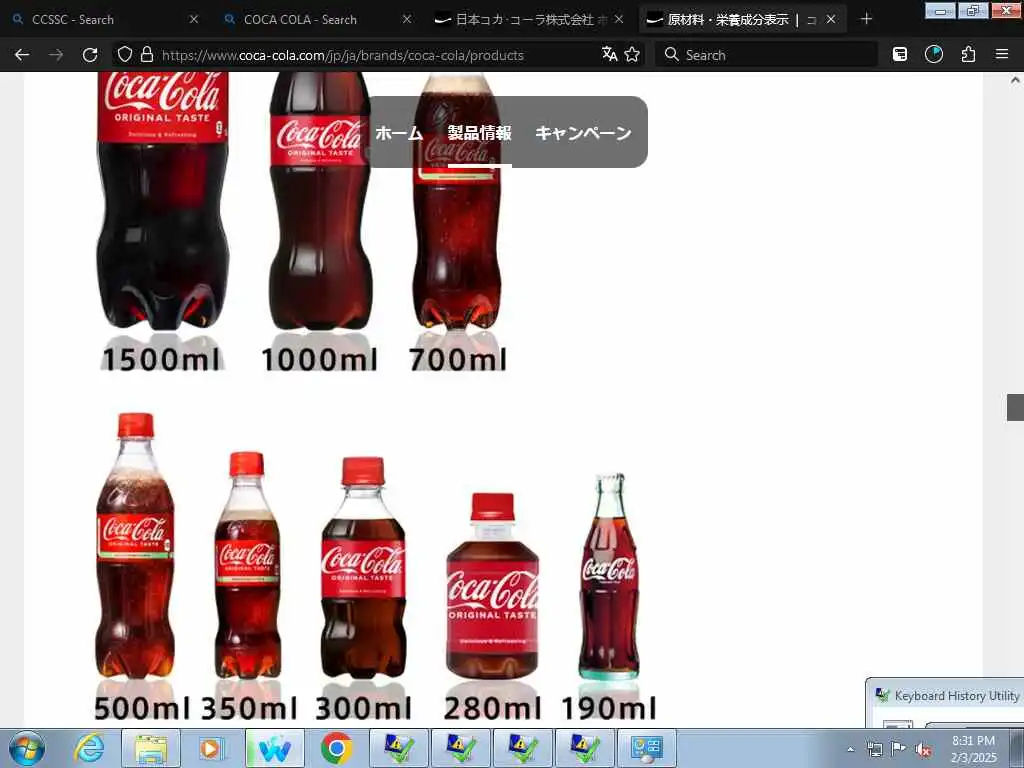Click the network tray icon
This screenshot has width=1024, height=768.
pos(874,749)
